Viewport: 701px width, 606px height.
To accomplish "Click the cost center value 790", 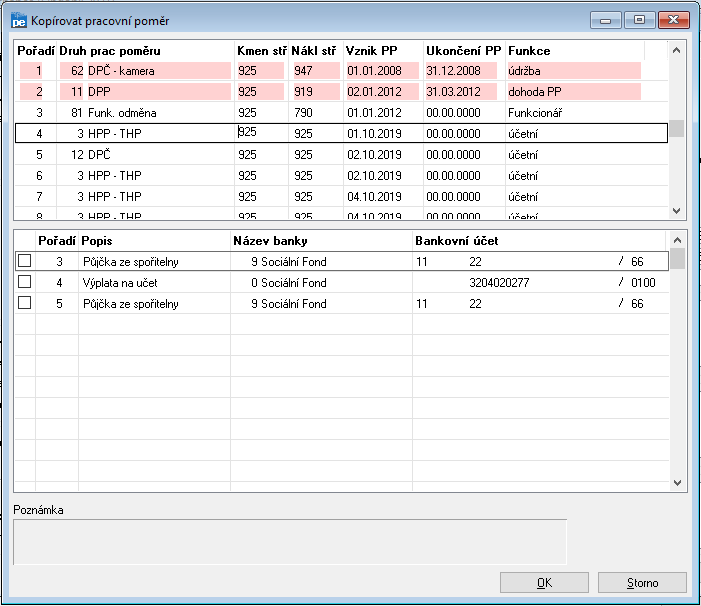I will coord(303,113).
